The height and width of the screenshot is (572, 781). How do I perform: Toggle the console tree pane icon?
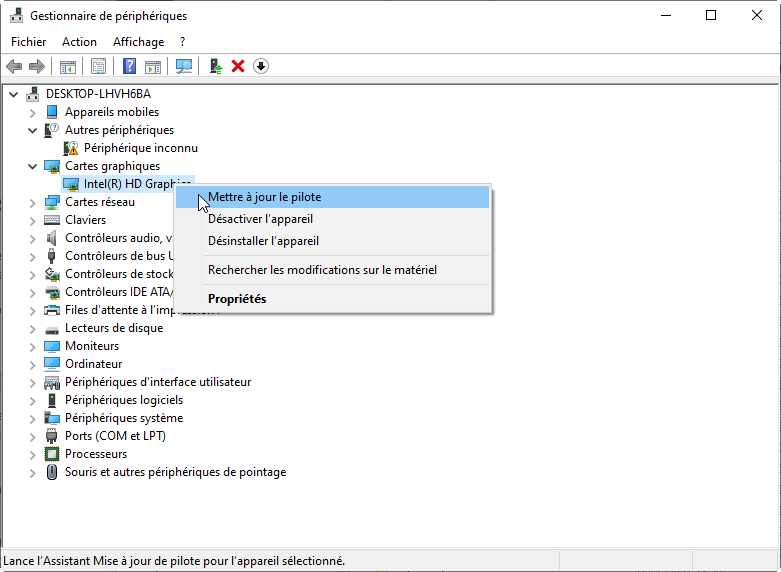pyautogui.click(x=68, y=66)
